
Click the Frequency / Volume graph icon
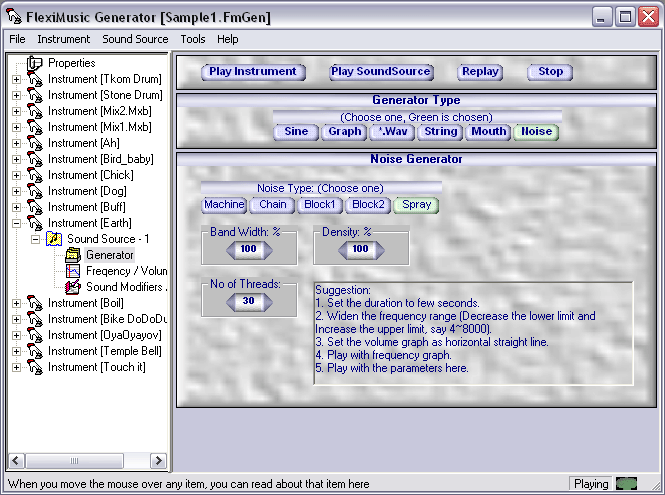[73, 271]
